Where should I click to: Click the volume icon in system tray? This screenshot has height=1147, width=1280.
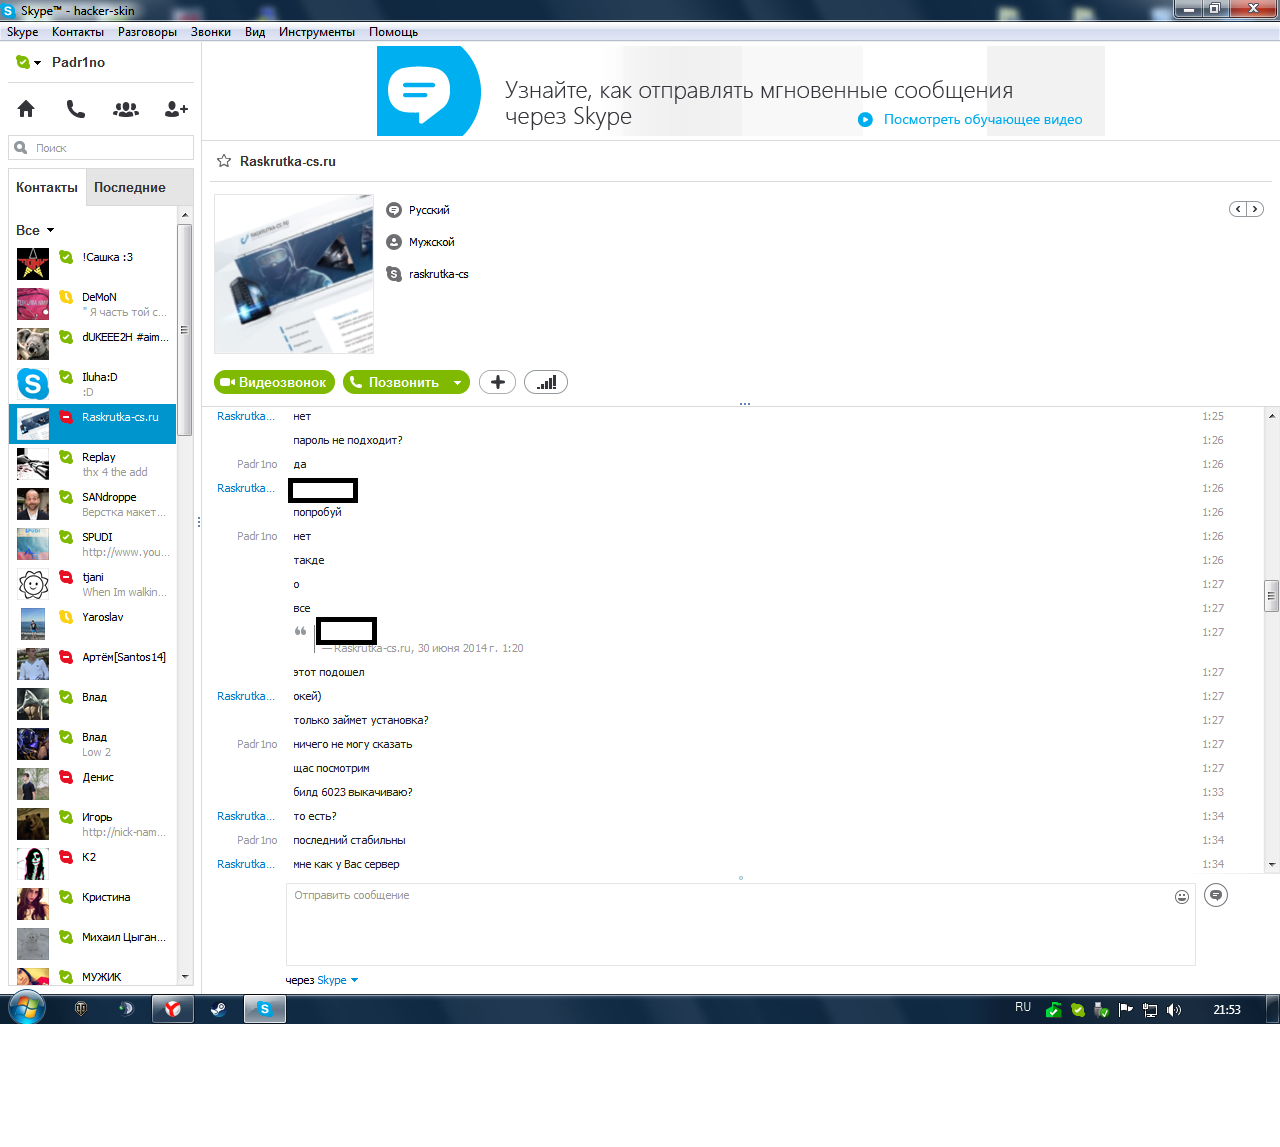(1174, 1010)
